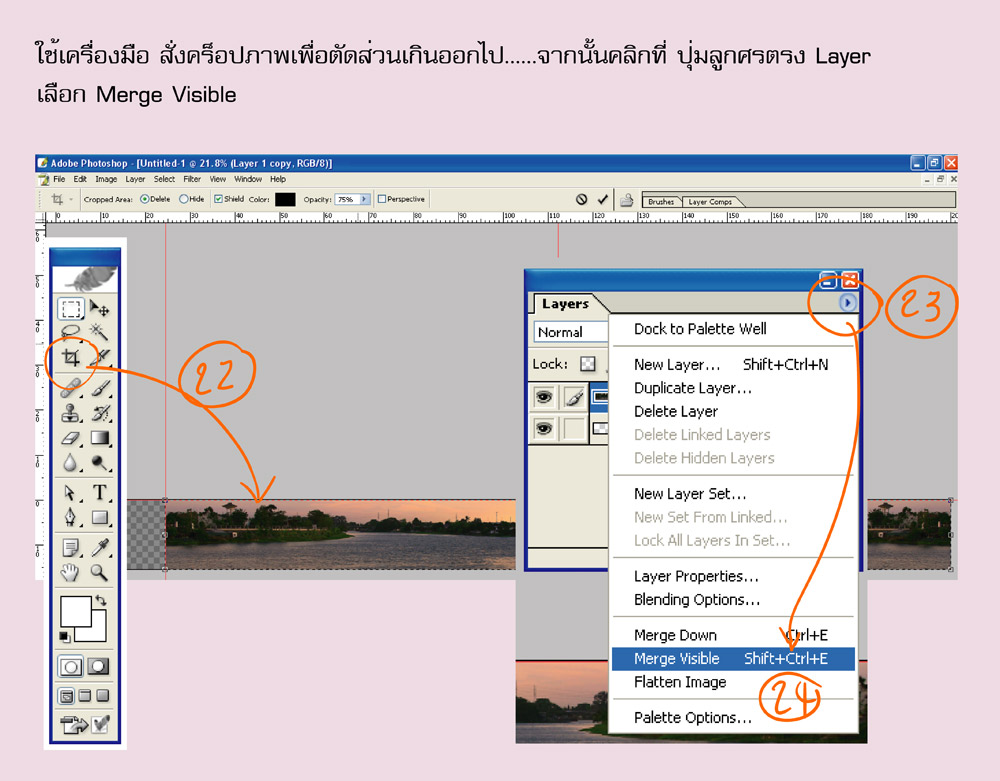This screenshot has width=1000, height=781.
Task: Select the Eyedropper tool
Action: pos(99,547)
